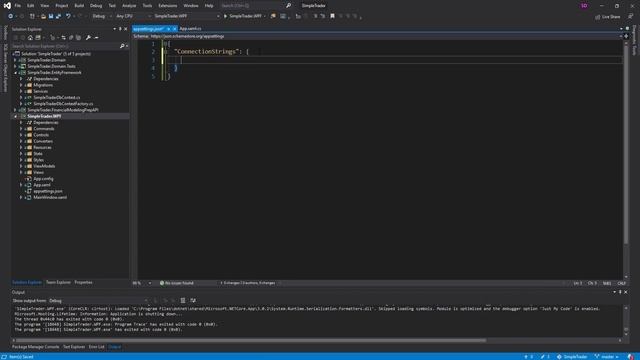Open the Package Manager Console tab

click(x=36, y=347)
